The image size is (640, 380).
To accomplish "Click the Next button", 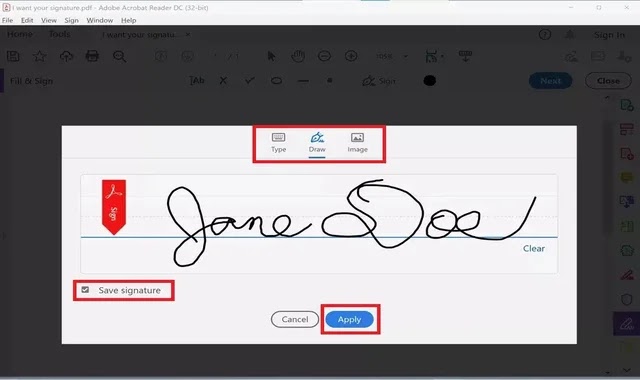I will [551, 81].
